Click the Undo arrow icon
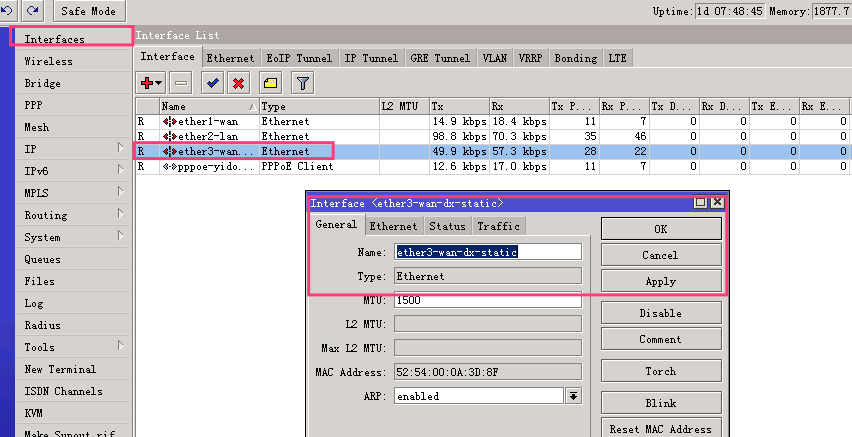Screen dimensions: 852x437 pyautogui.click(x=7, y=10)
